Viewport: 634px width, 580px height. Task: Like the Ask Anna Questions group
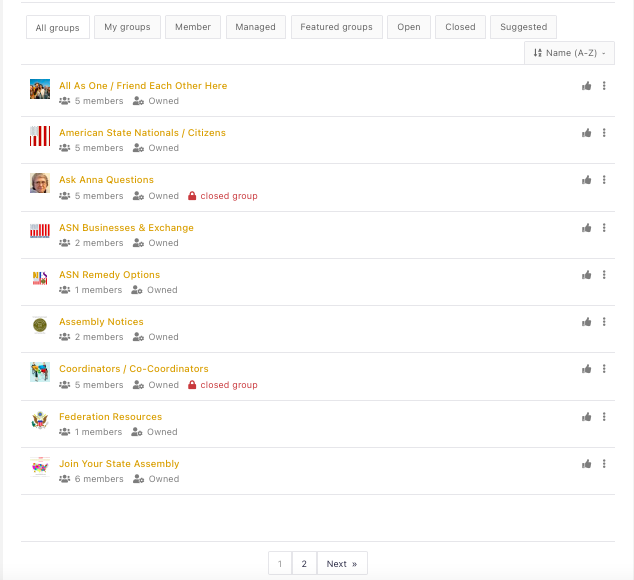[x=586, y=180]
